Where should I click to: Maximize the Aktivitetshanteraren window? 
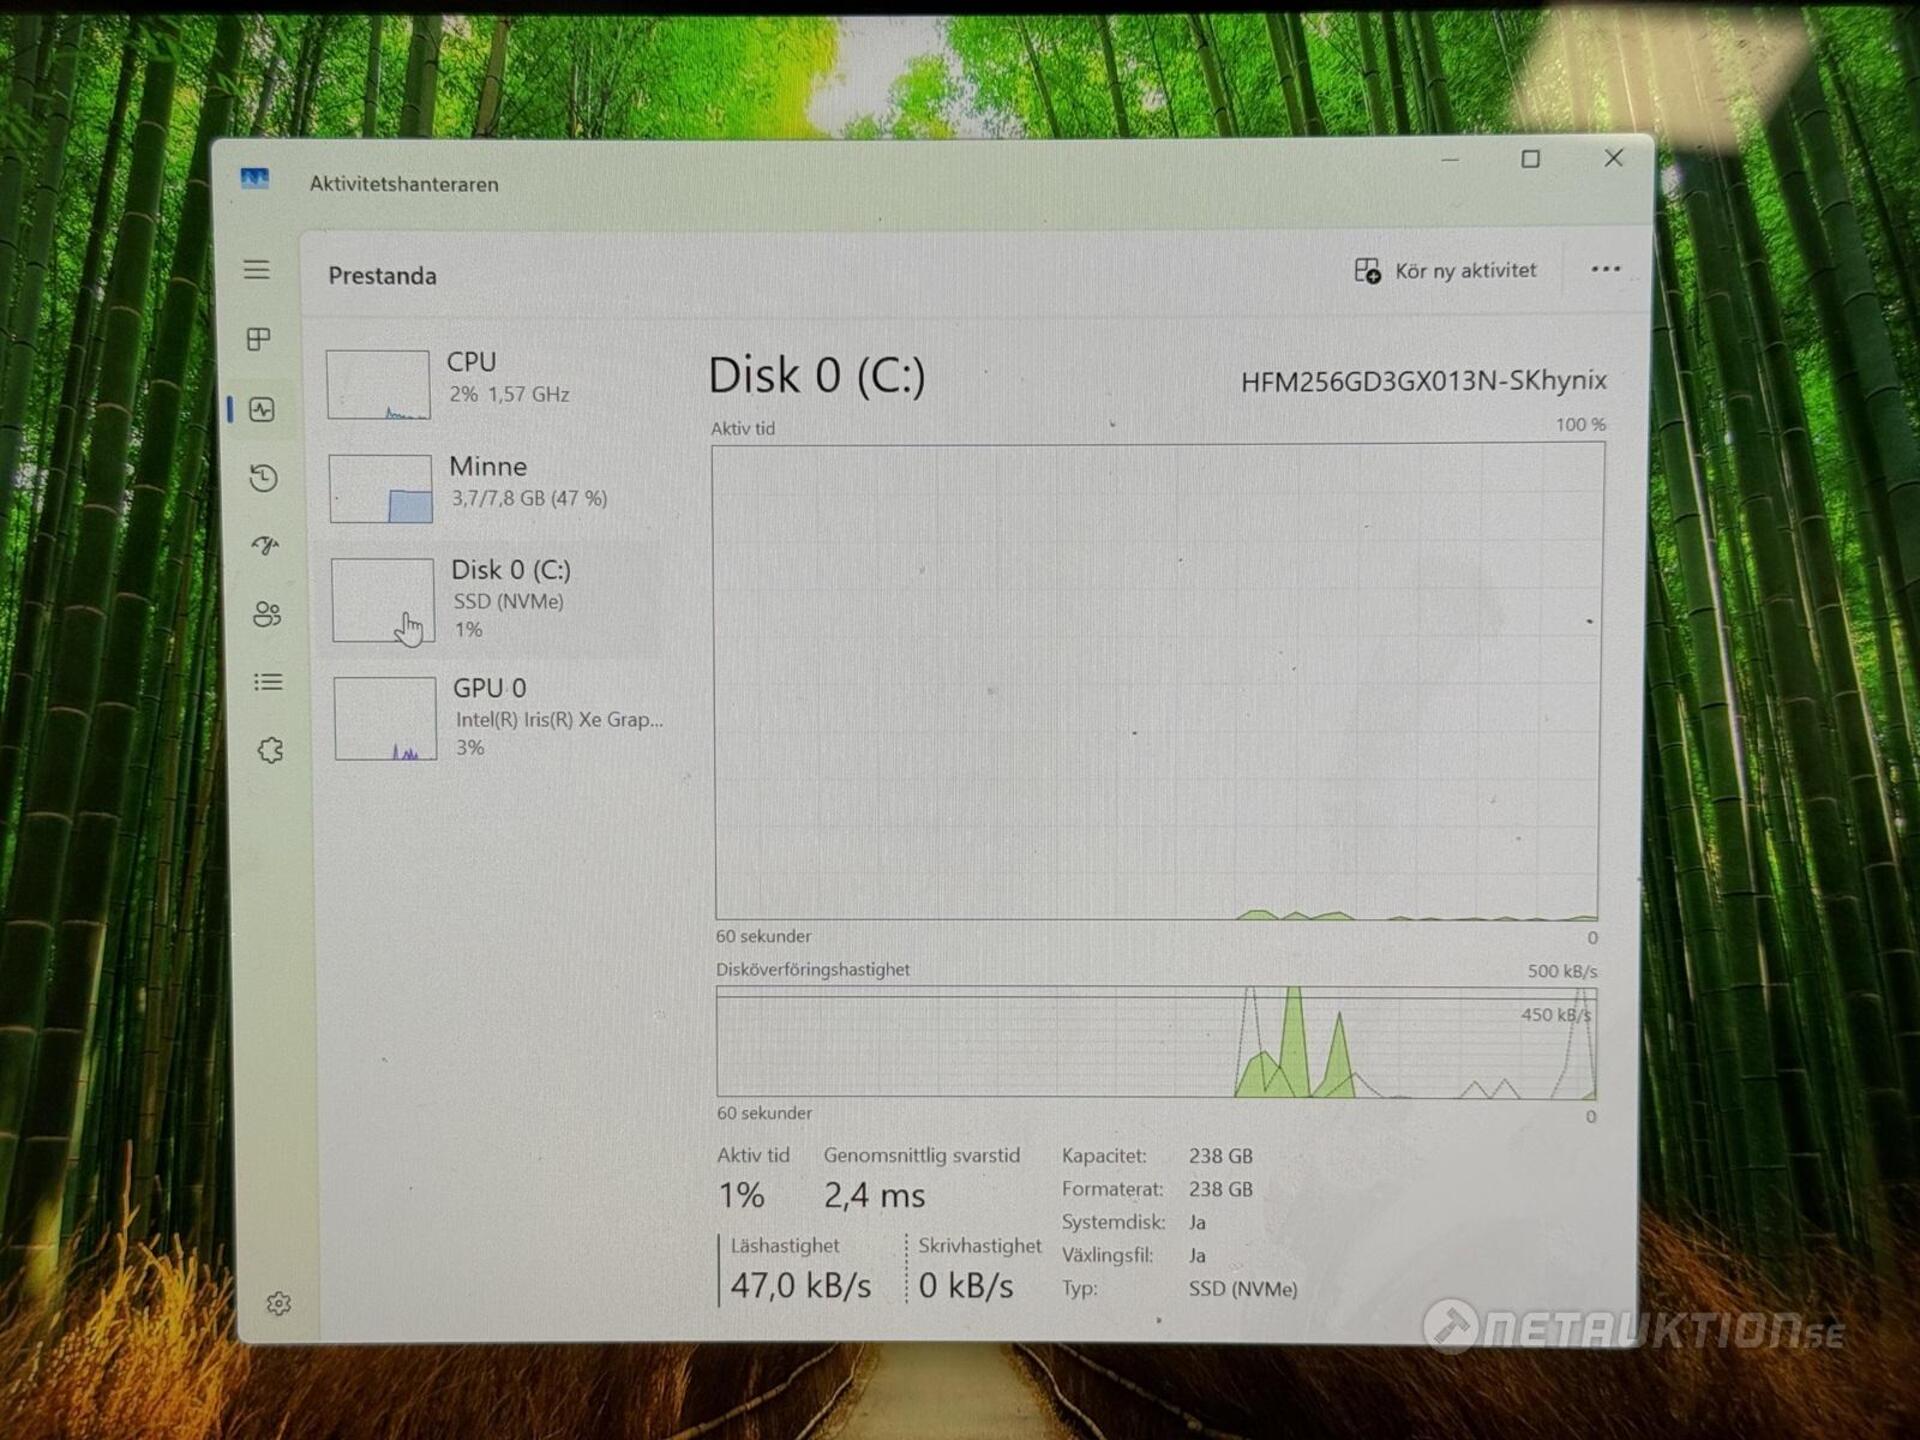[x=1530, y=159]
